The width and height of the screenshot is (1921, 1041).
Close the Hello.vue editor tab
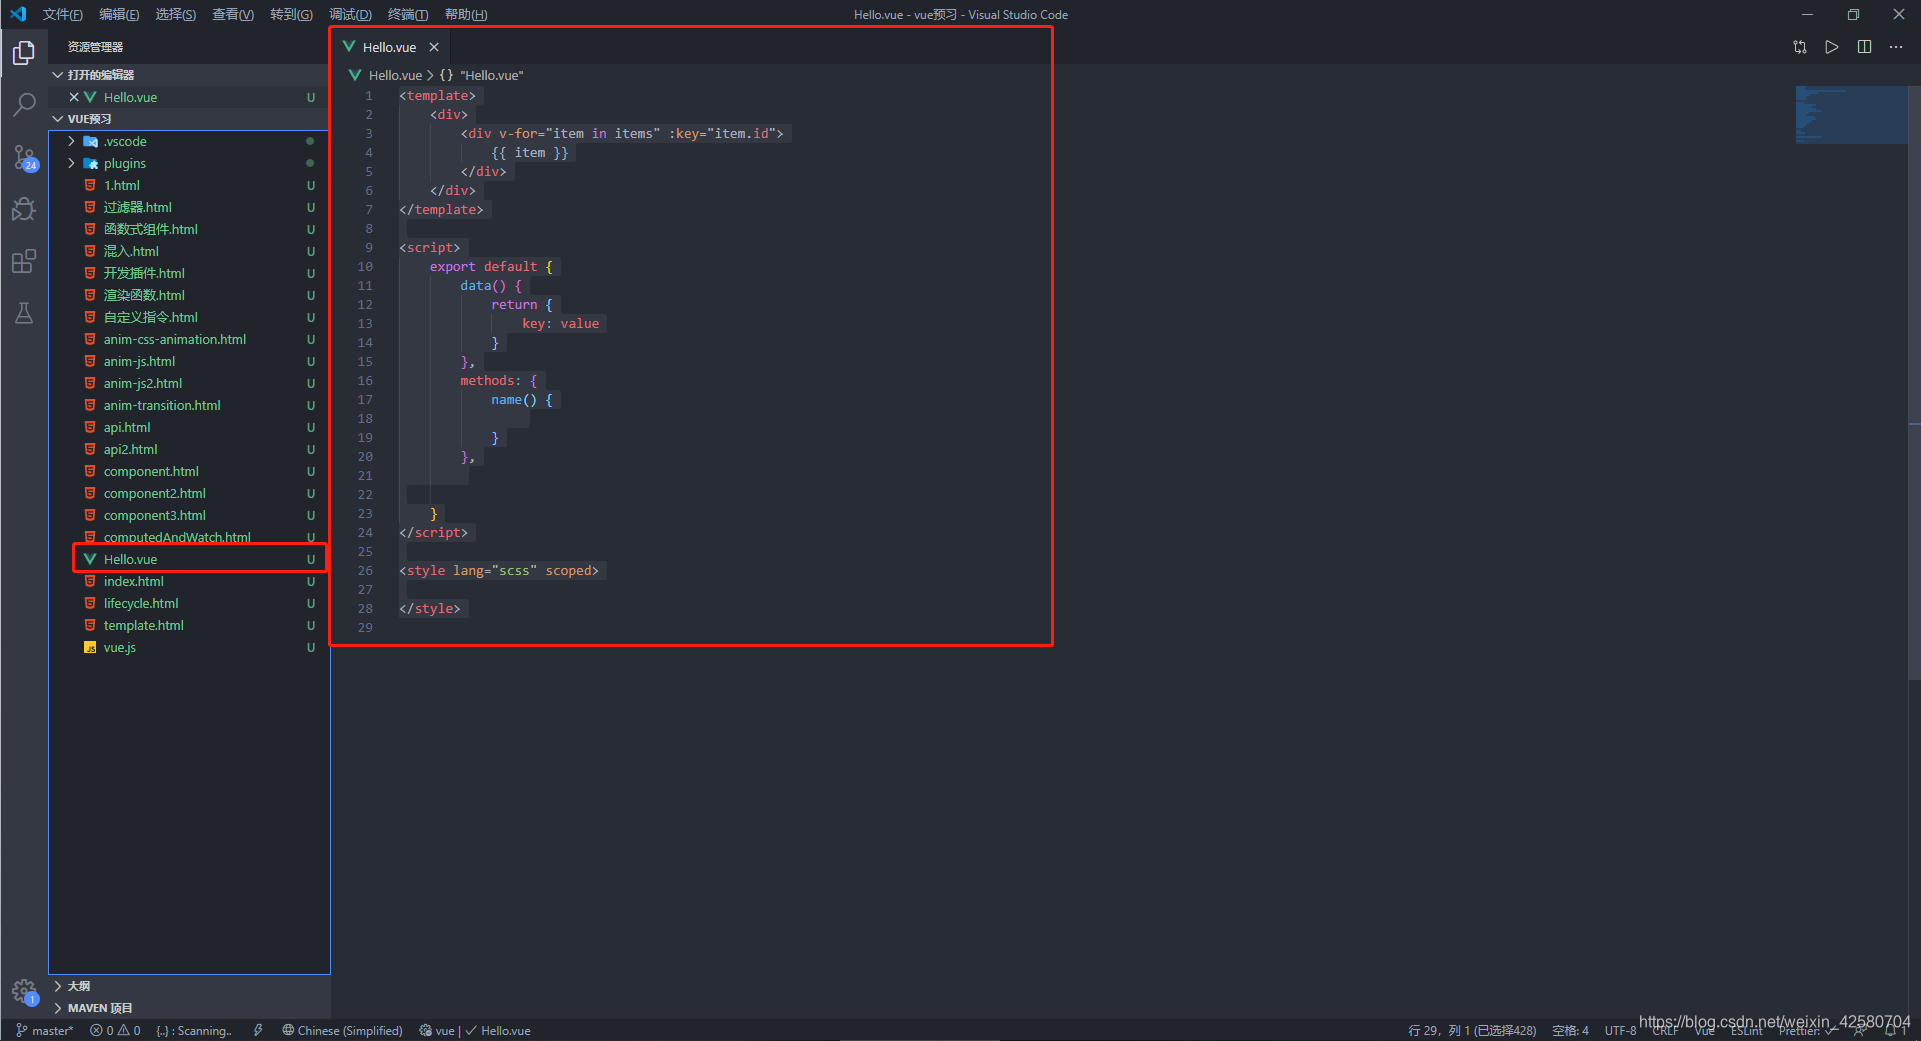[434, 47]
